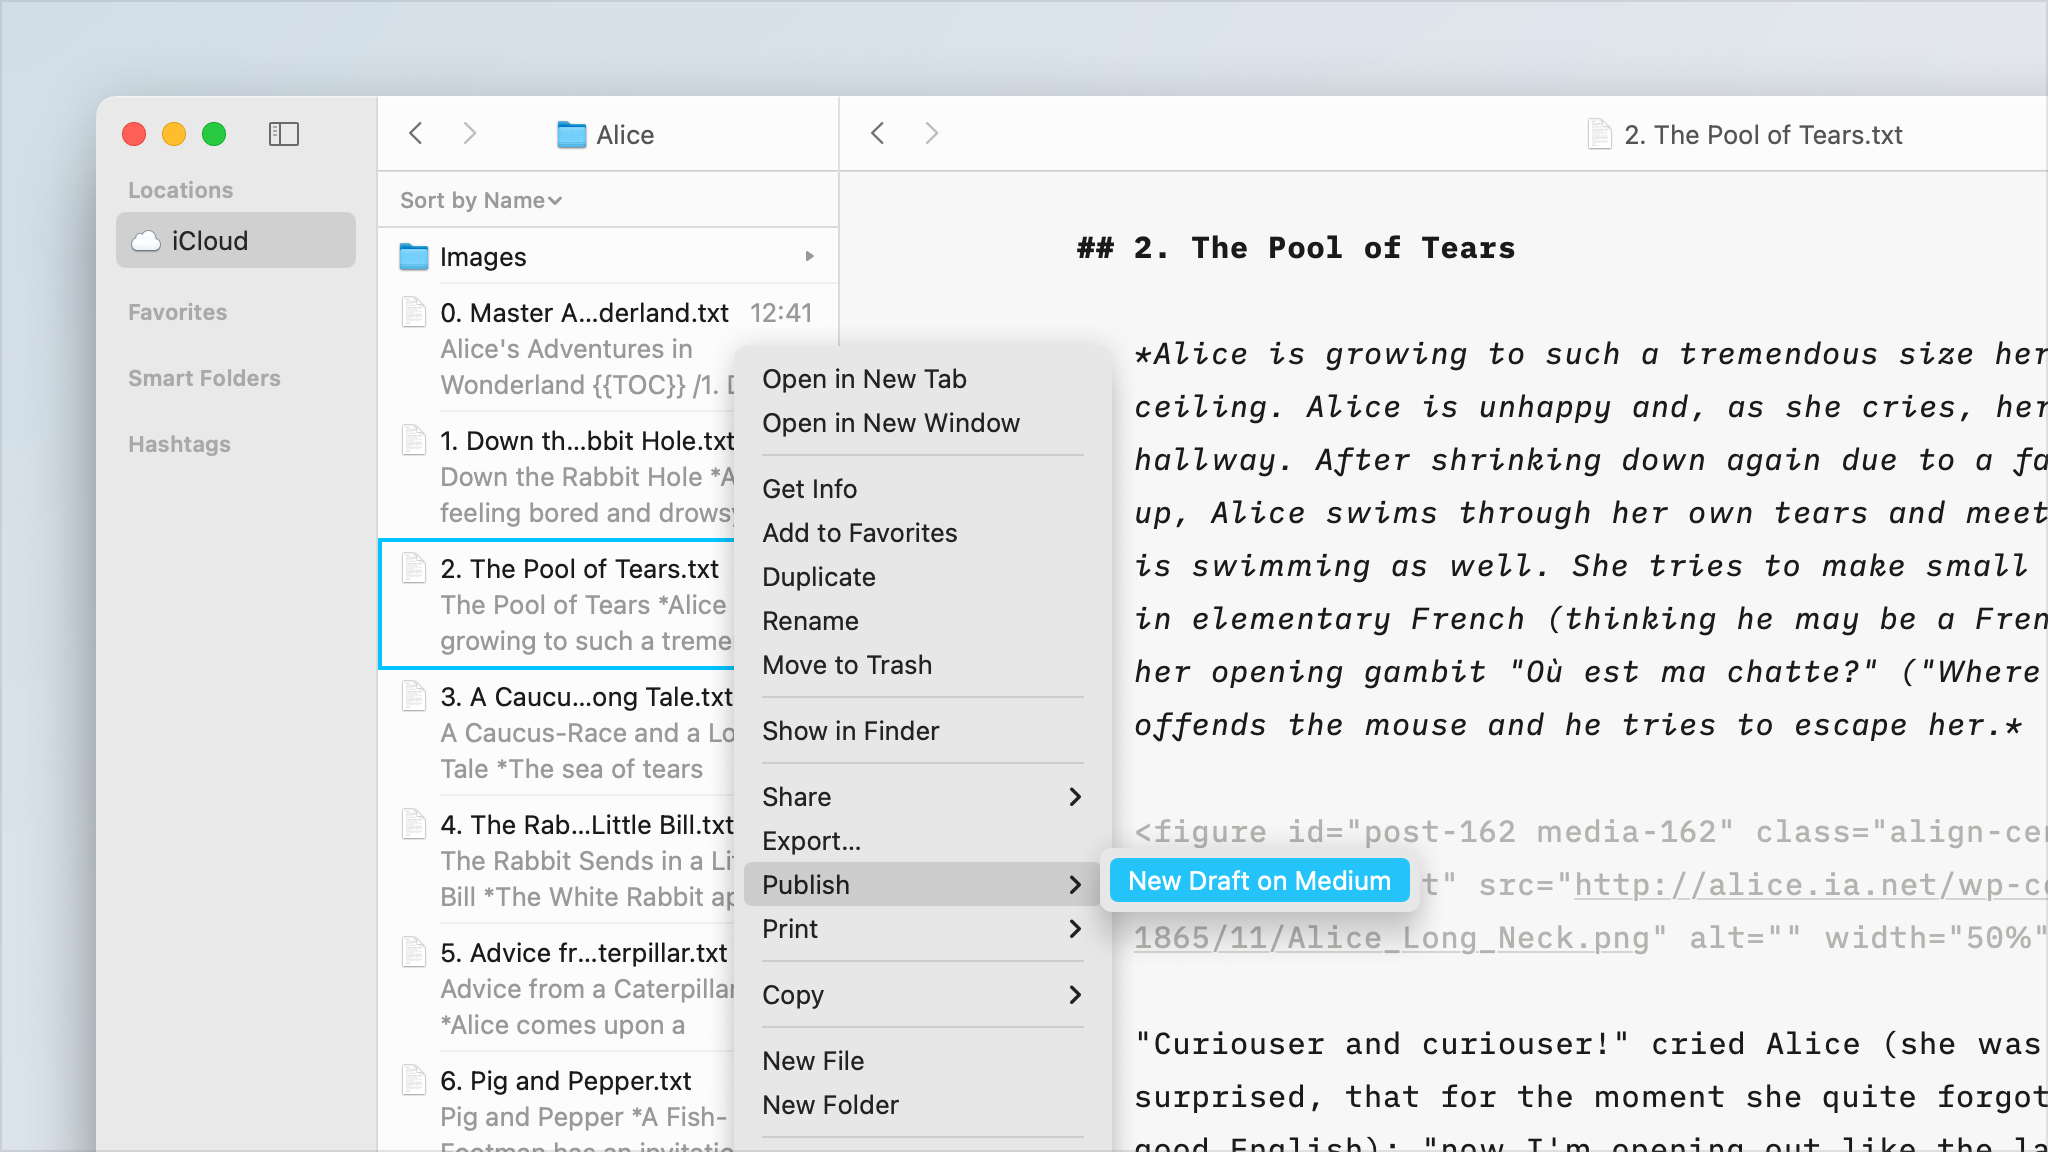The image size is (2048, 1152).
Task: Click the Alice folder title
Action: [x=625, y=135]
